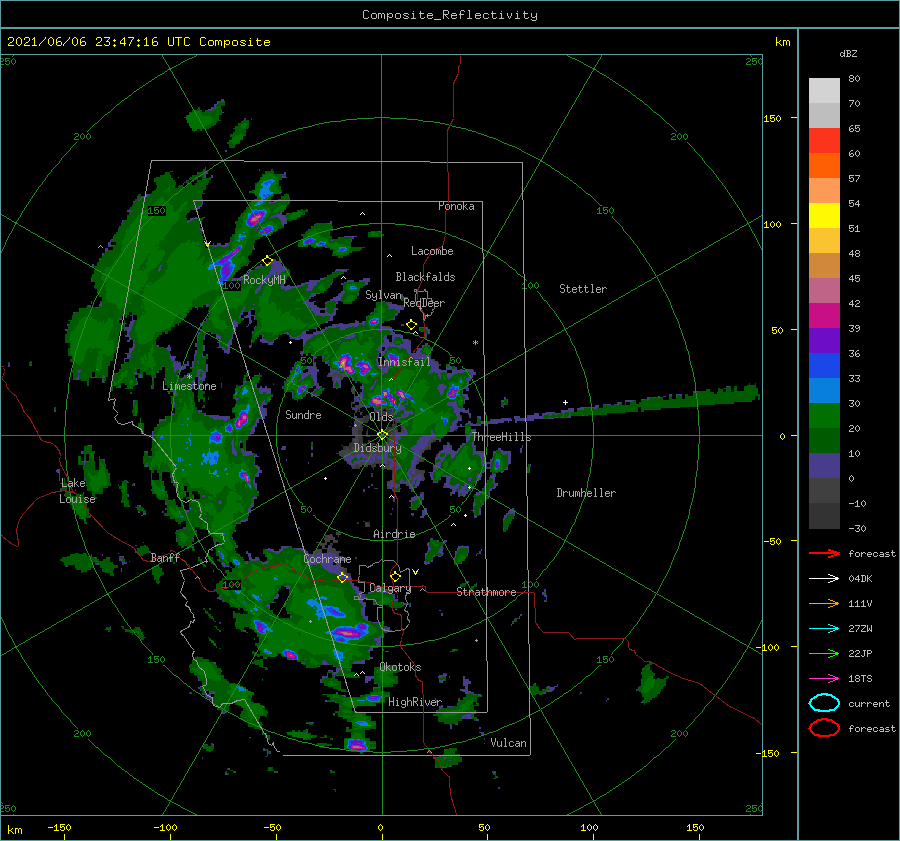This screenshot has width=900, height=841.
Task: Pick the red 60-65 dBZ color swatch
Action: (x=824, y=141)
